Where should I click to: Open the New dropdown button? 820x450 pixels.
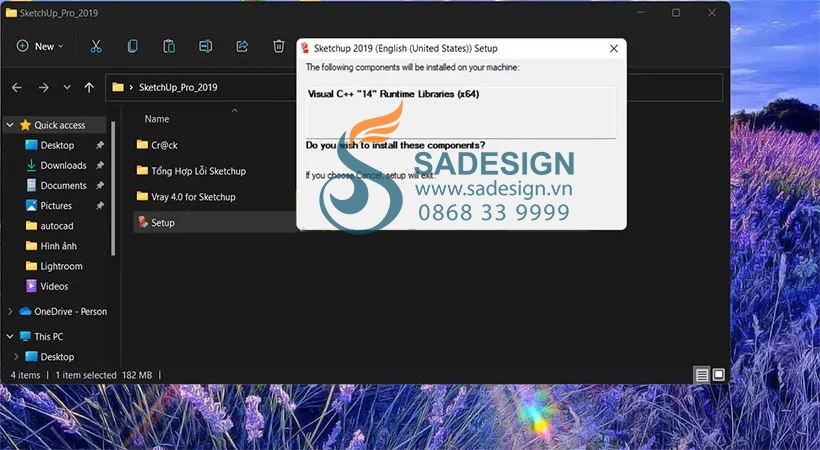[40, 47]
